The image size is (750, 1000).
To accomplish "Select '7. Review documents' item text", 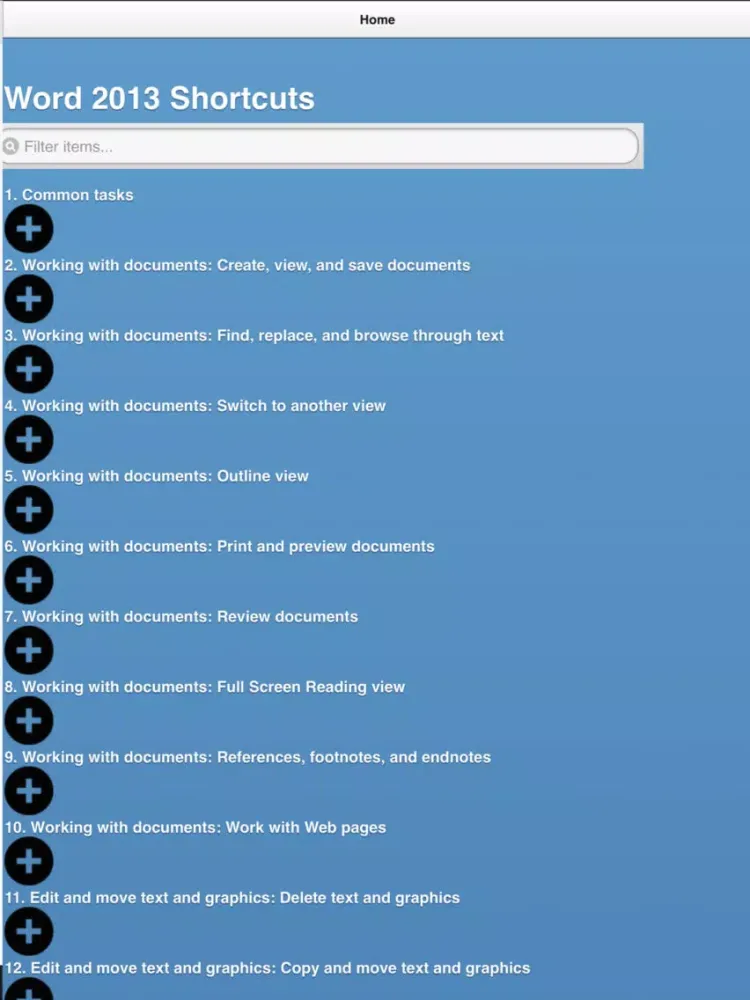I will click(x=181, y=617).
